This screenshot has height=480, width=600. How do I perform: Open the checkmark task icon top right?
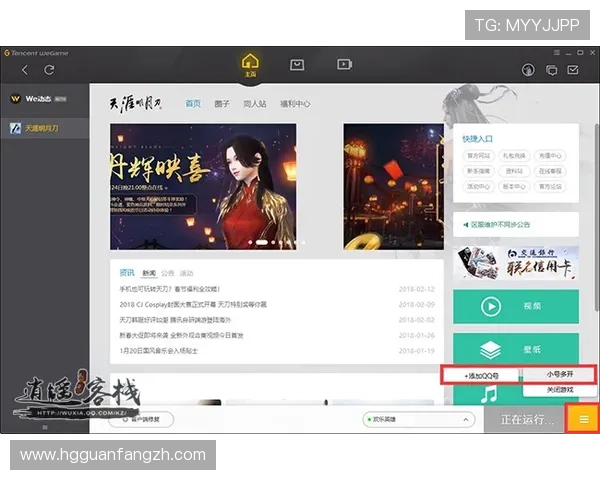tap(573, 70)
